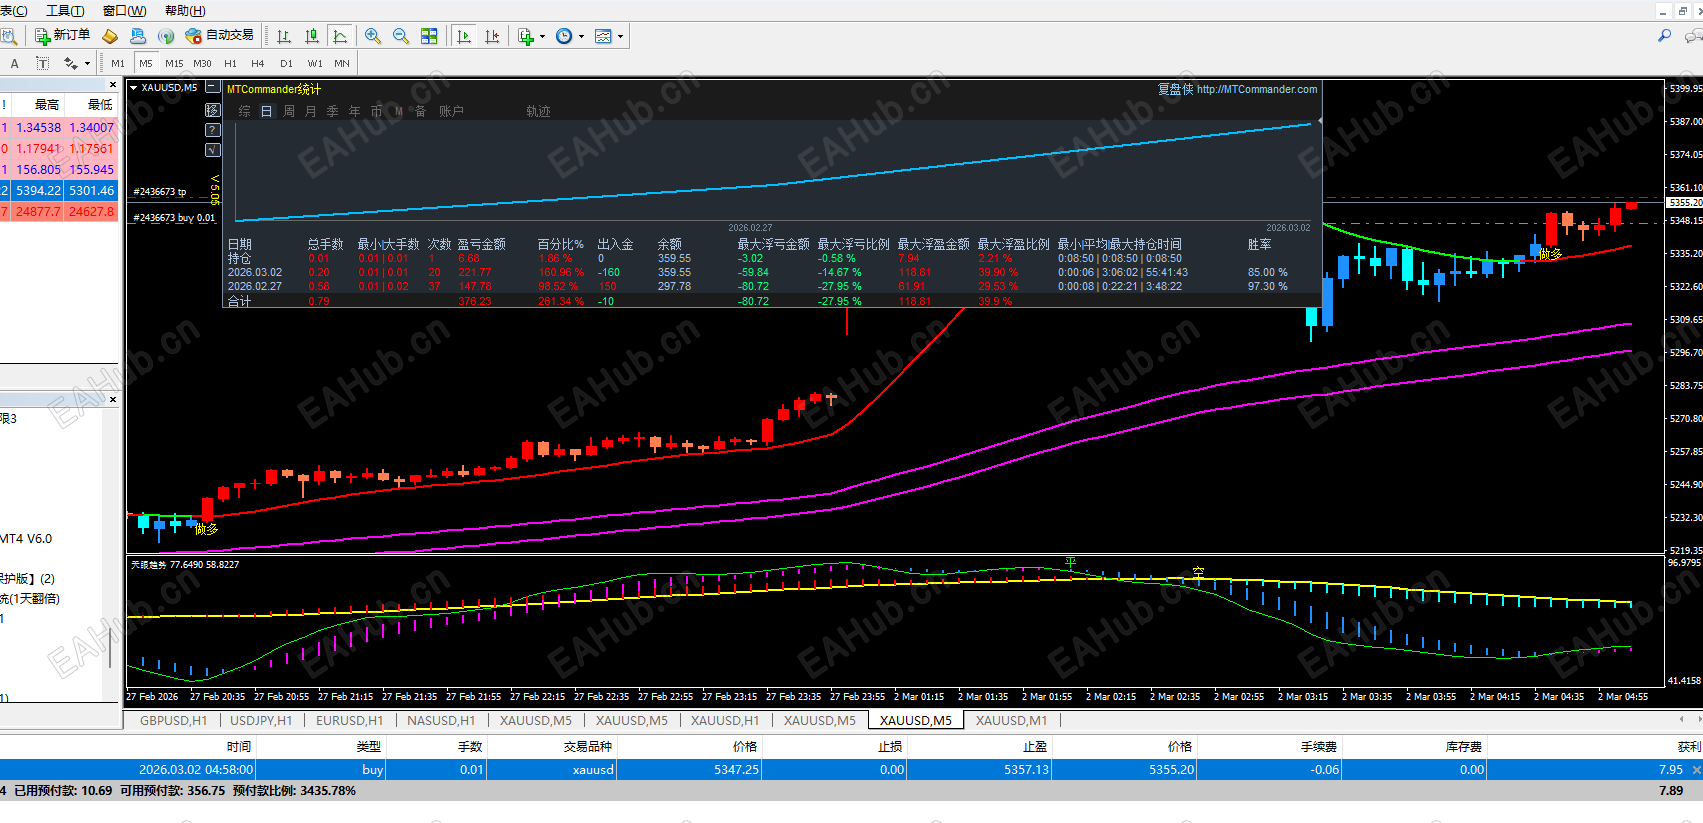Screen dimensions: 1703x823
Task: Zoom in on the chart
Action: (373, 36)
